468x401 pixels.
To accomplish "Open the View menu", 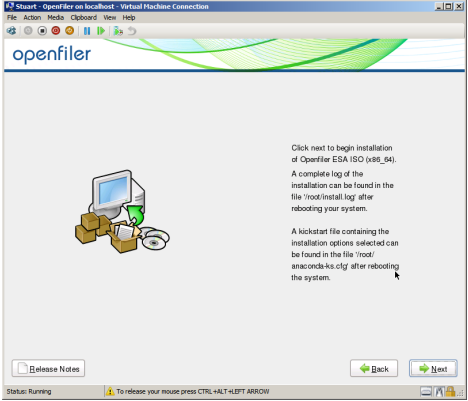I will 110,18.
